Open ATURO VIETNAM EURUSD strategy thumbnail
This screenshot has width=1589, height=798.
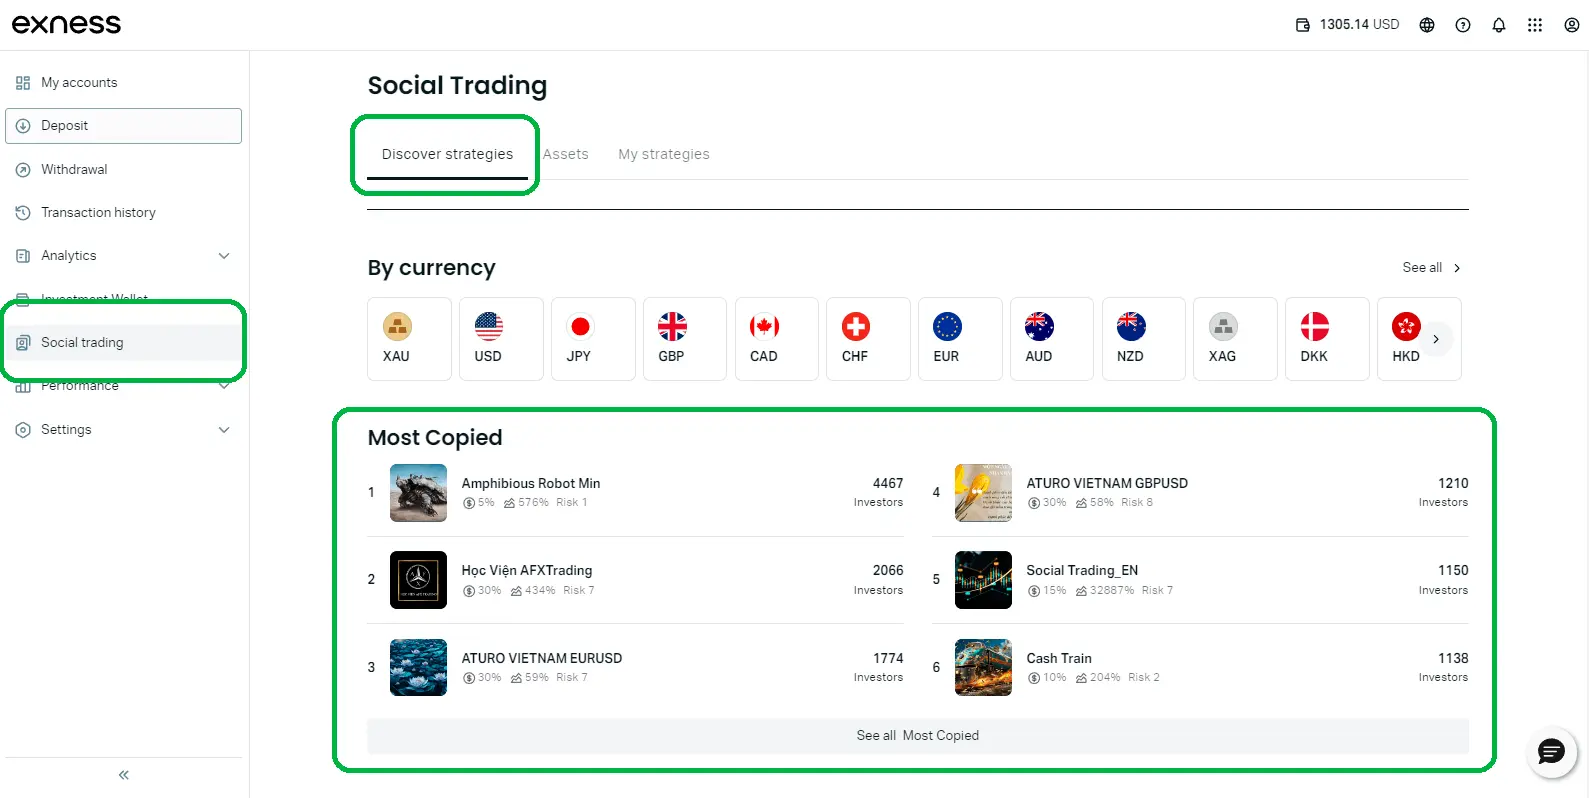418,668
